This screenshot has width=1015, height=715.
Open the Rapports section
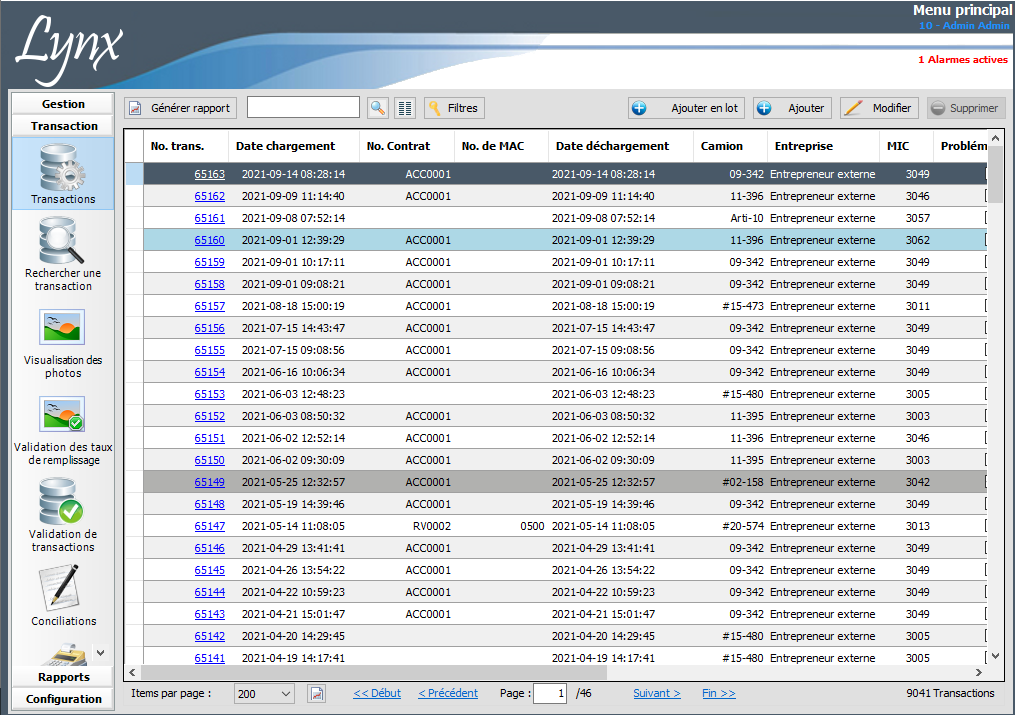pos(63,677)
